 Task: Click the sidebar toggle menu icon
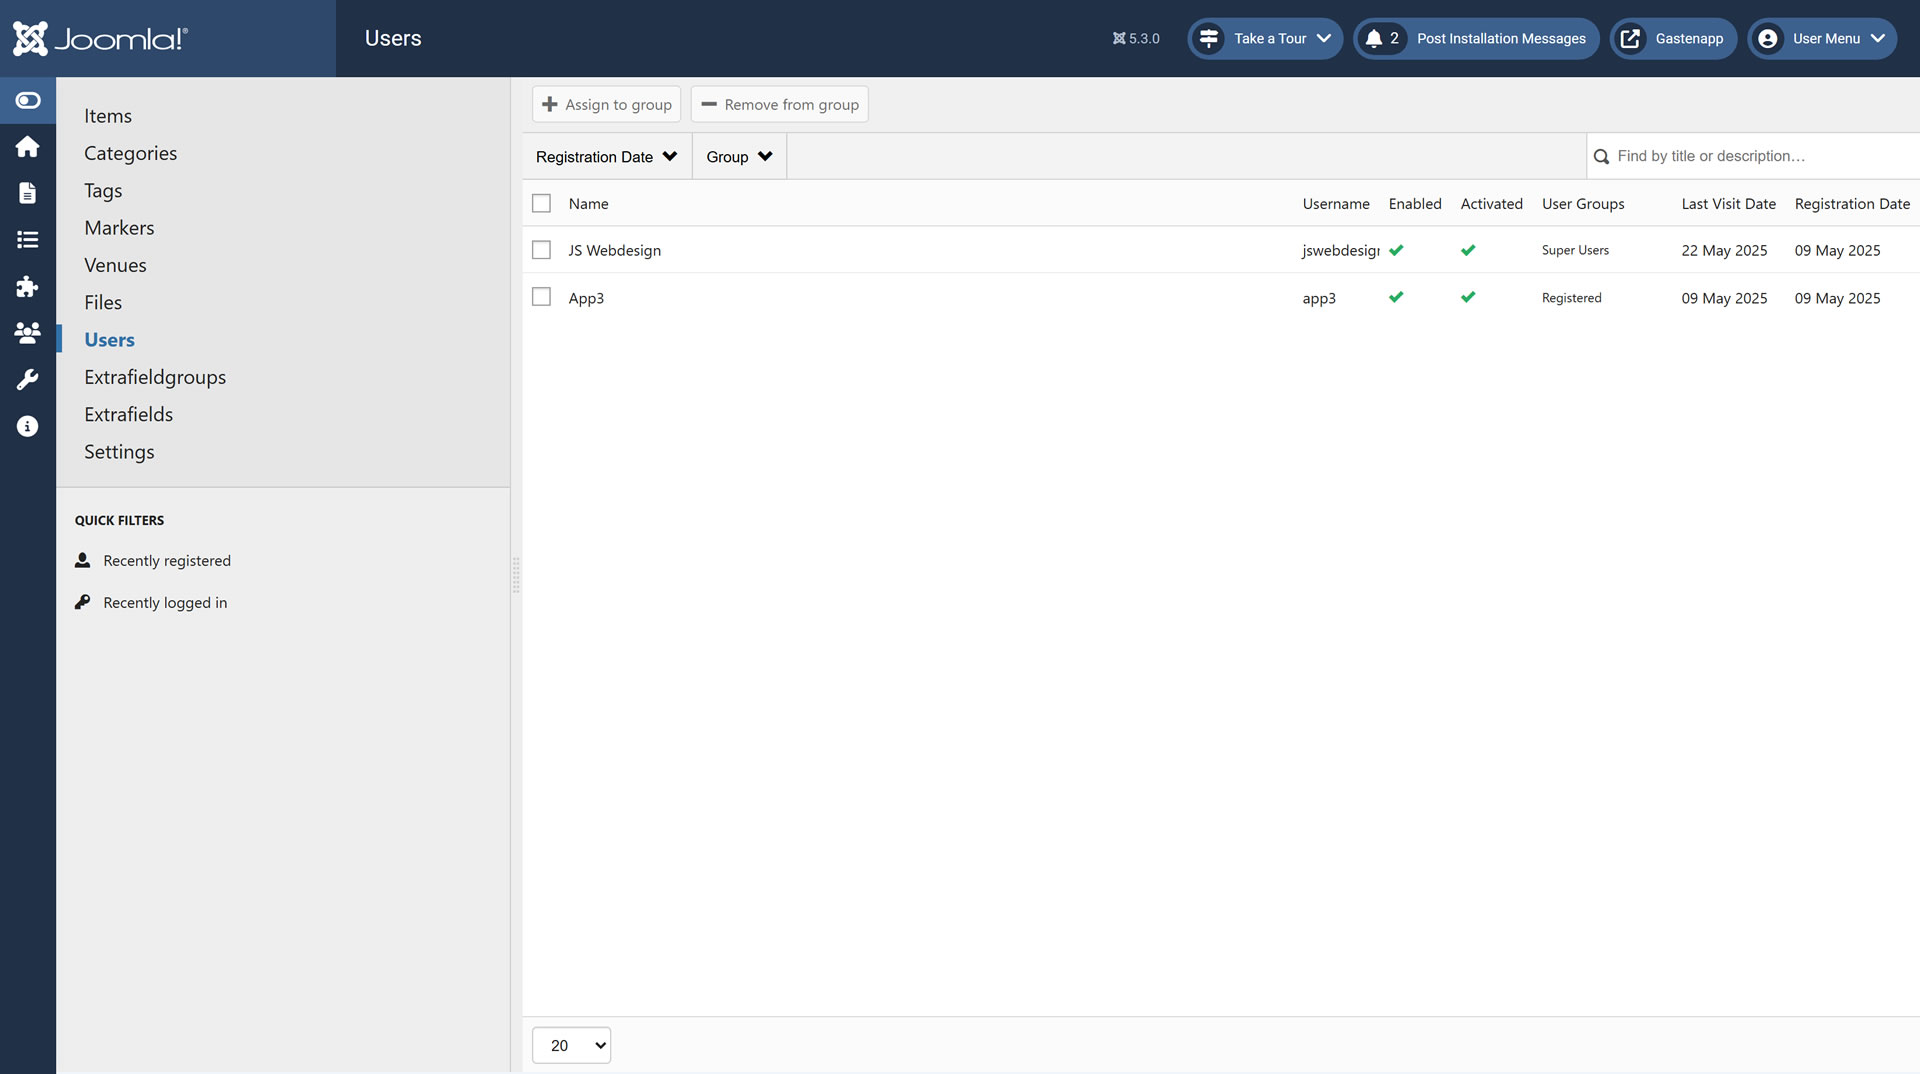[x=28, y=100]
